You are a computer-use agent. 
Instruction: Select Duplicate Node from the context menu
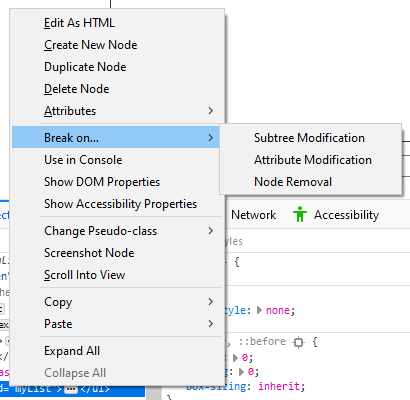(x=85, y=67)
